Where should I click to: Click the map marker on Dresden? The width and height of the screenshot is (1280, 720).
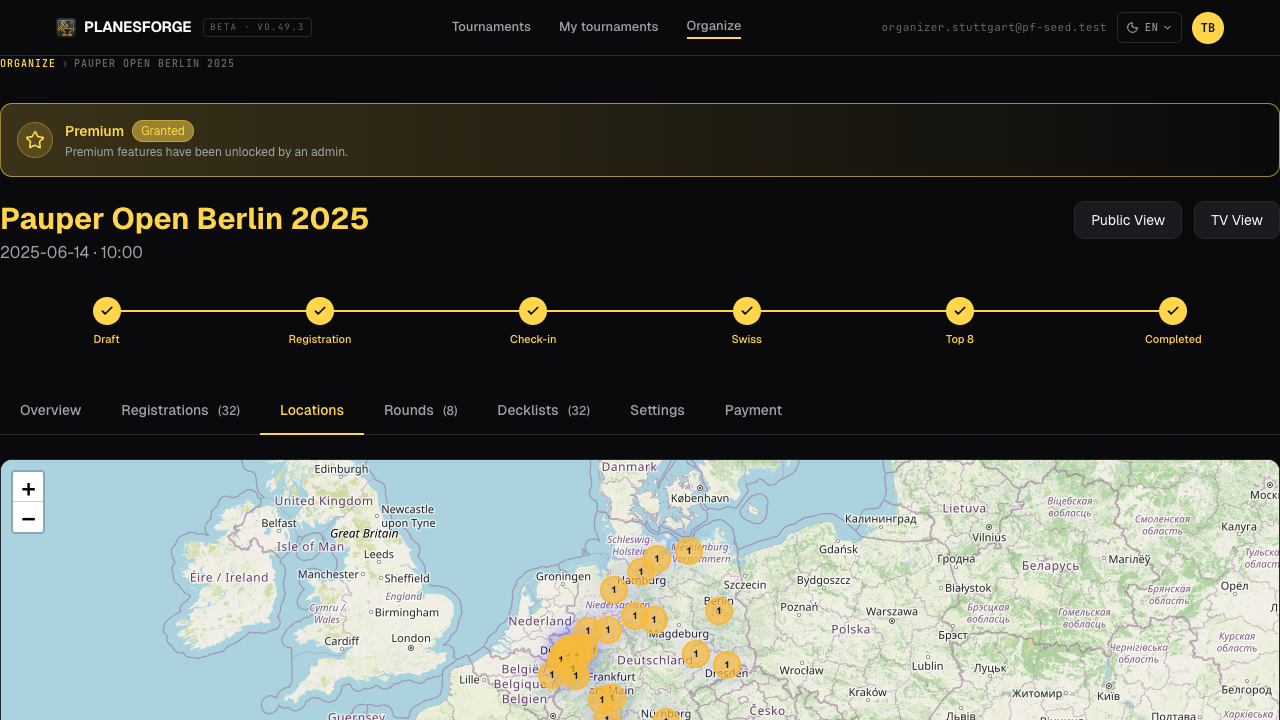click(x=727, y=664)
